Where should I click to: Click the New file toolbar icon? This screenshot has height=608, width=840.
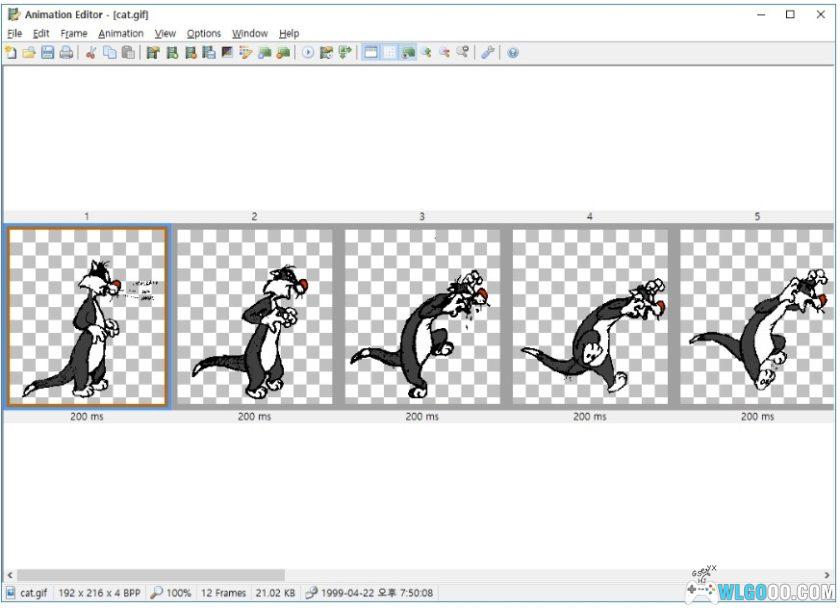11,53
